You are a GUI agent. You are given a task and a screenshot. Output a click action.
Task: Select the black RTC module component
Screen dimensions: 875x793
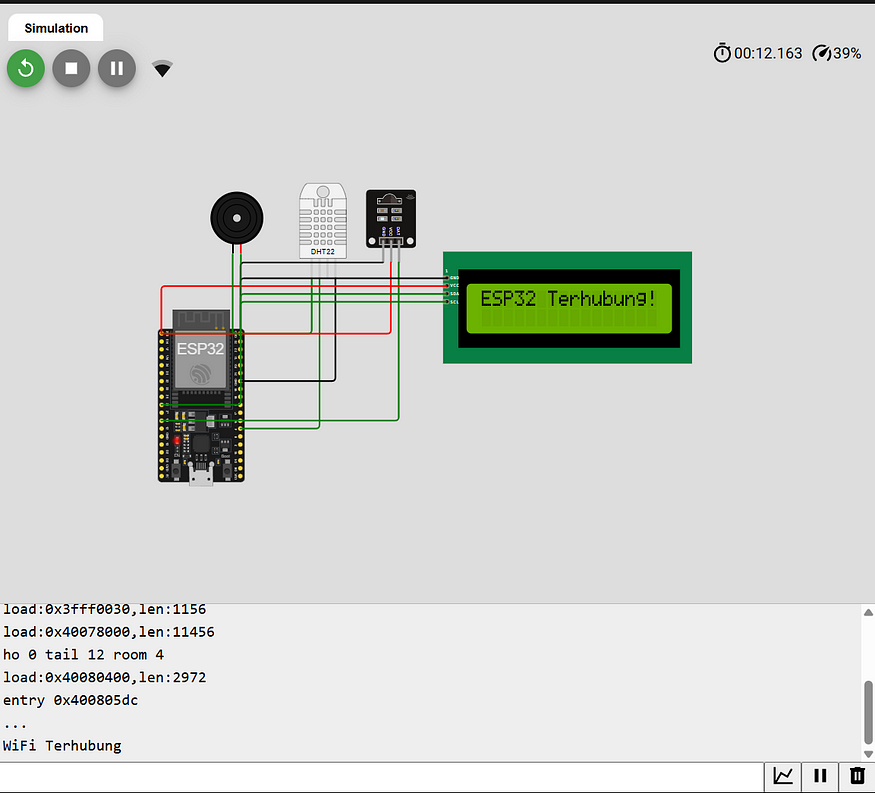(x=391, y=218)
